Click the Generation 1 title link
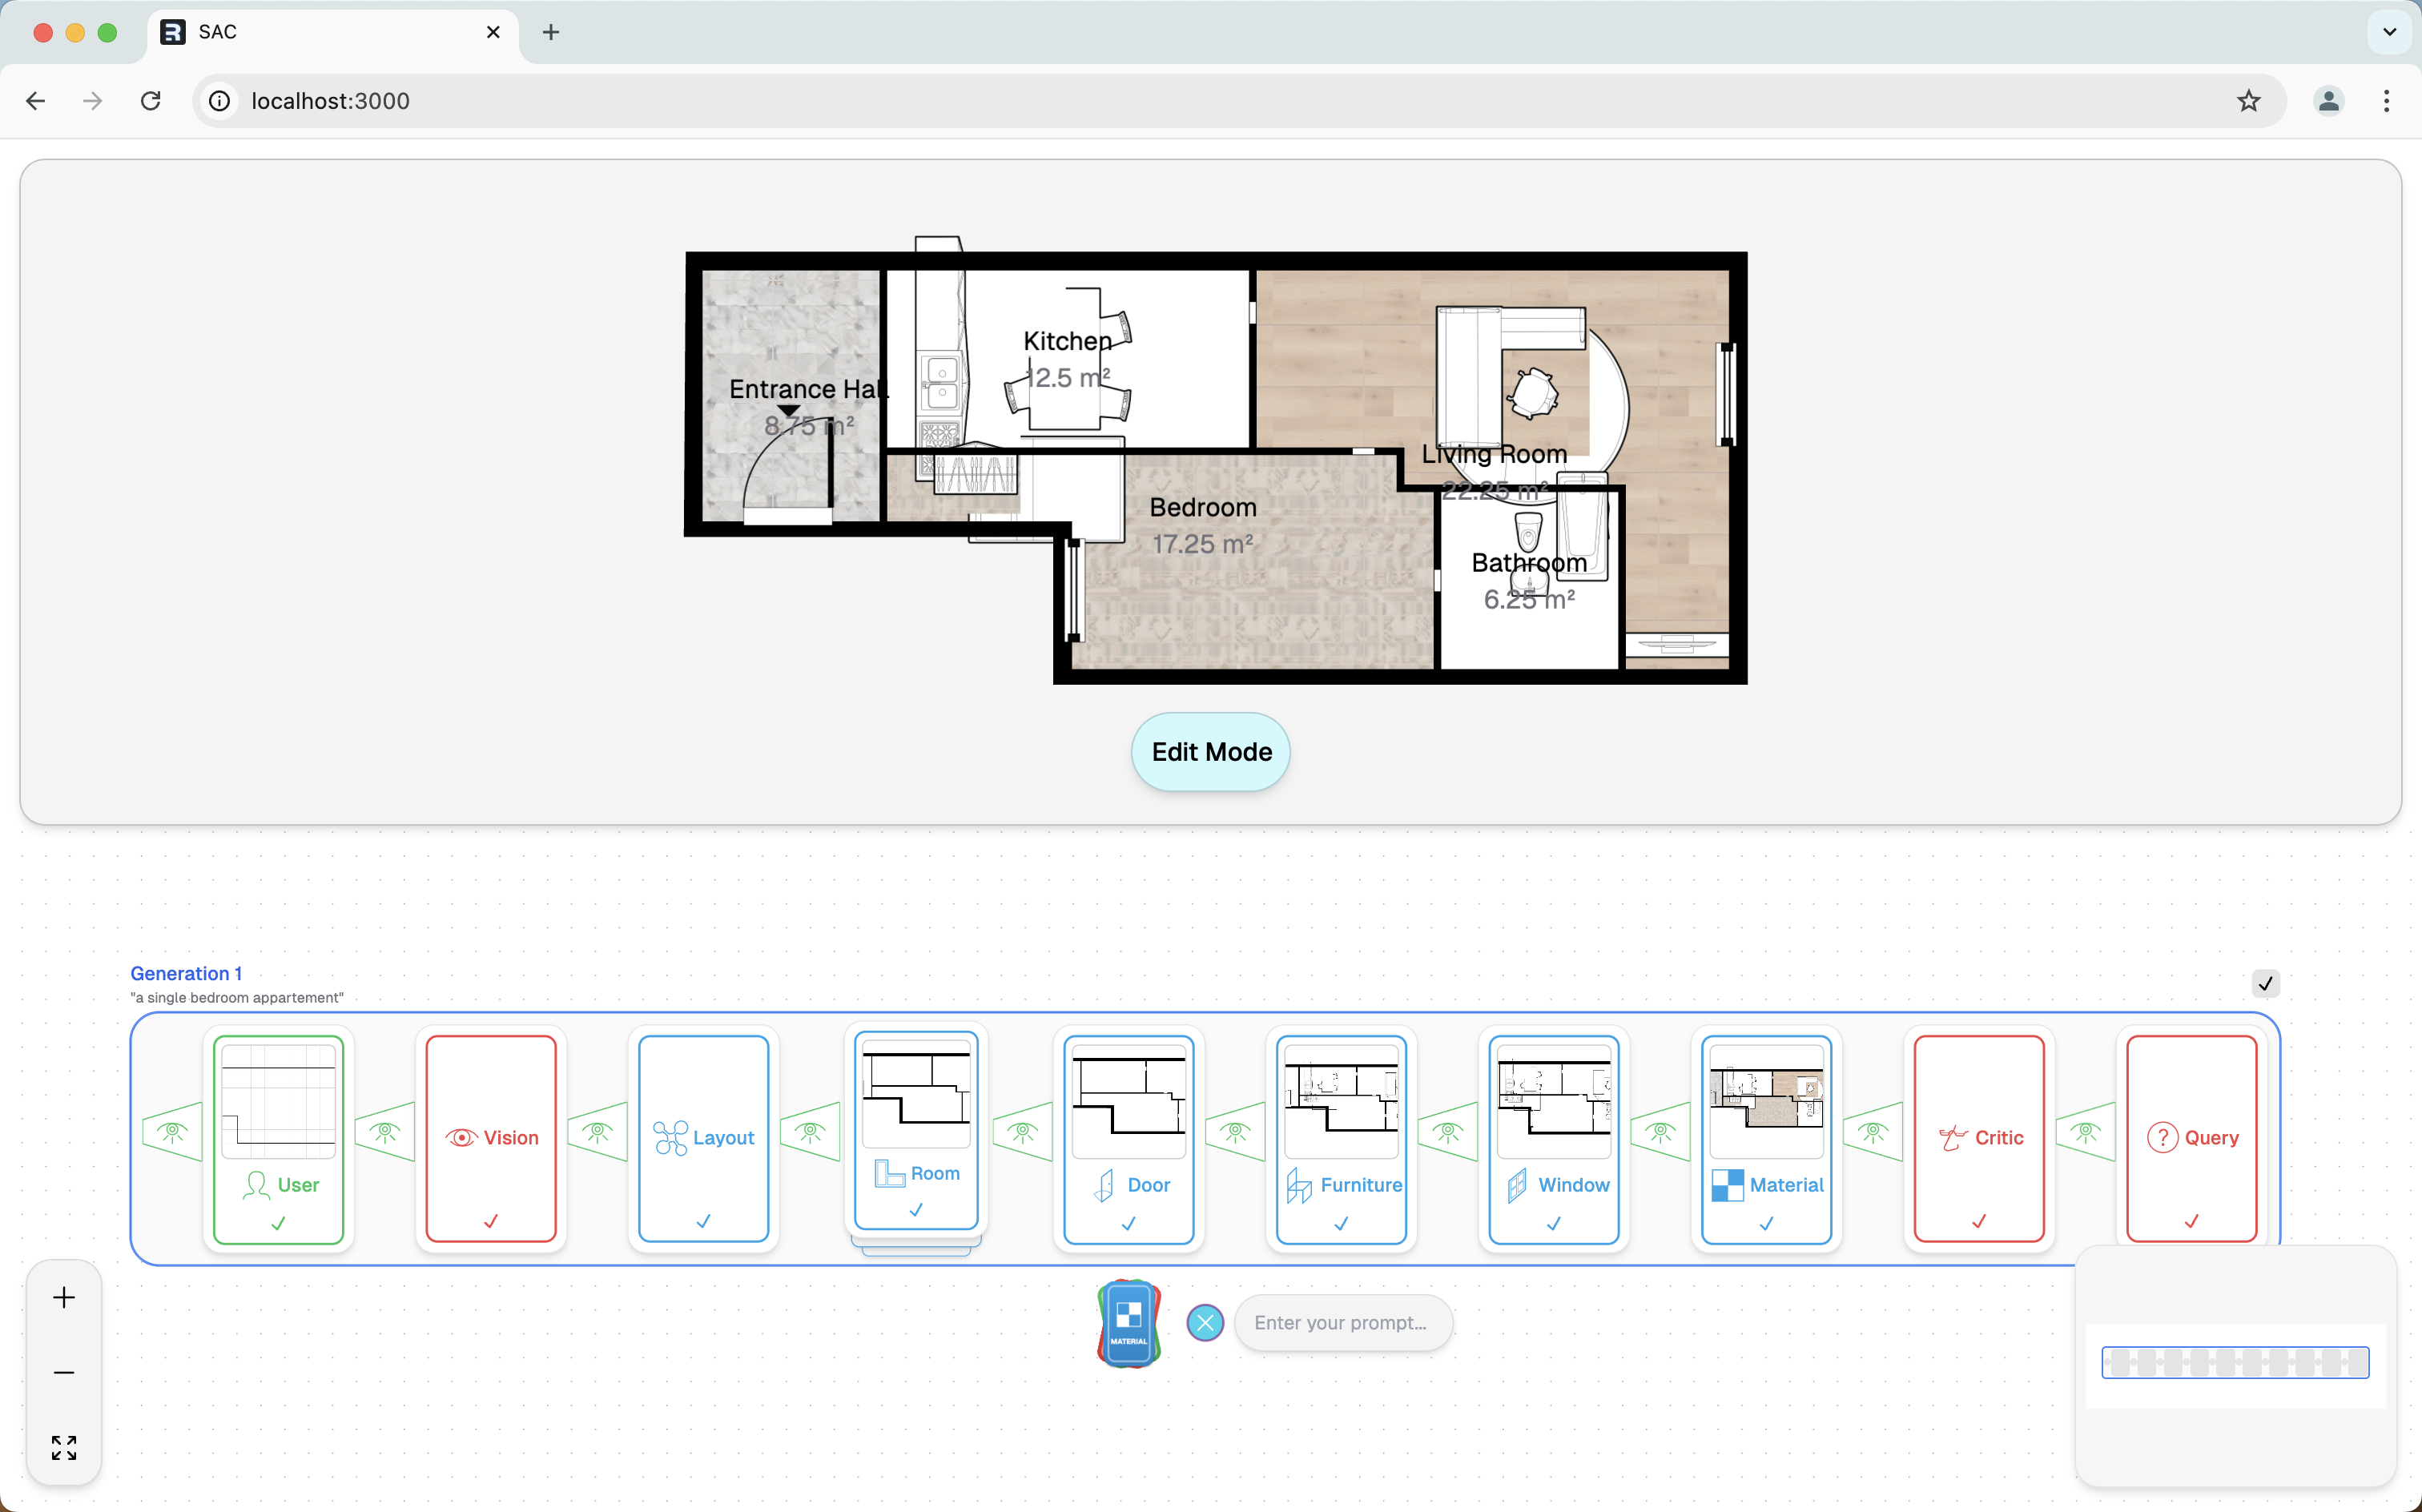The width and height of the screenshot is (2422, 1512). click(x=186, y=973)
